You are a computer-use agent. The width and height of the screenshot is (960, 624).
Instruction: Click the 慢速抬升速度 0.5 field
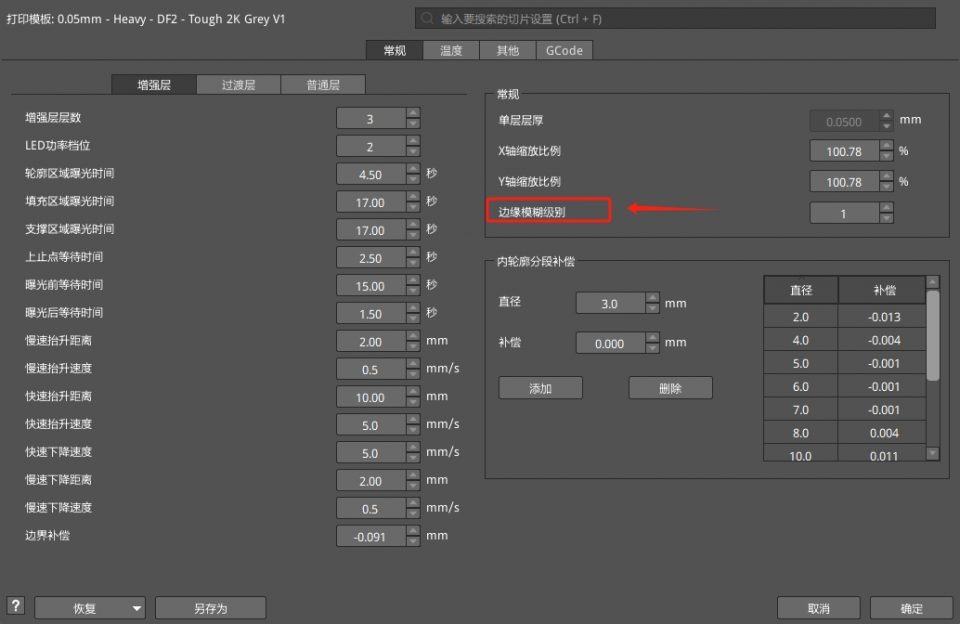(371, 369)
